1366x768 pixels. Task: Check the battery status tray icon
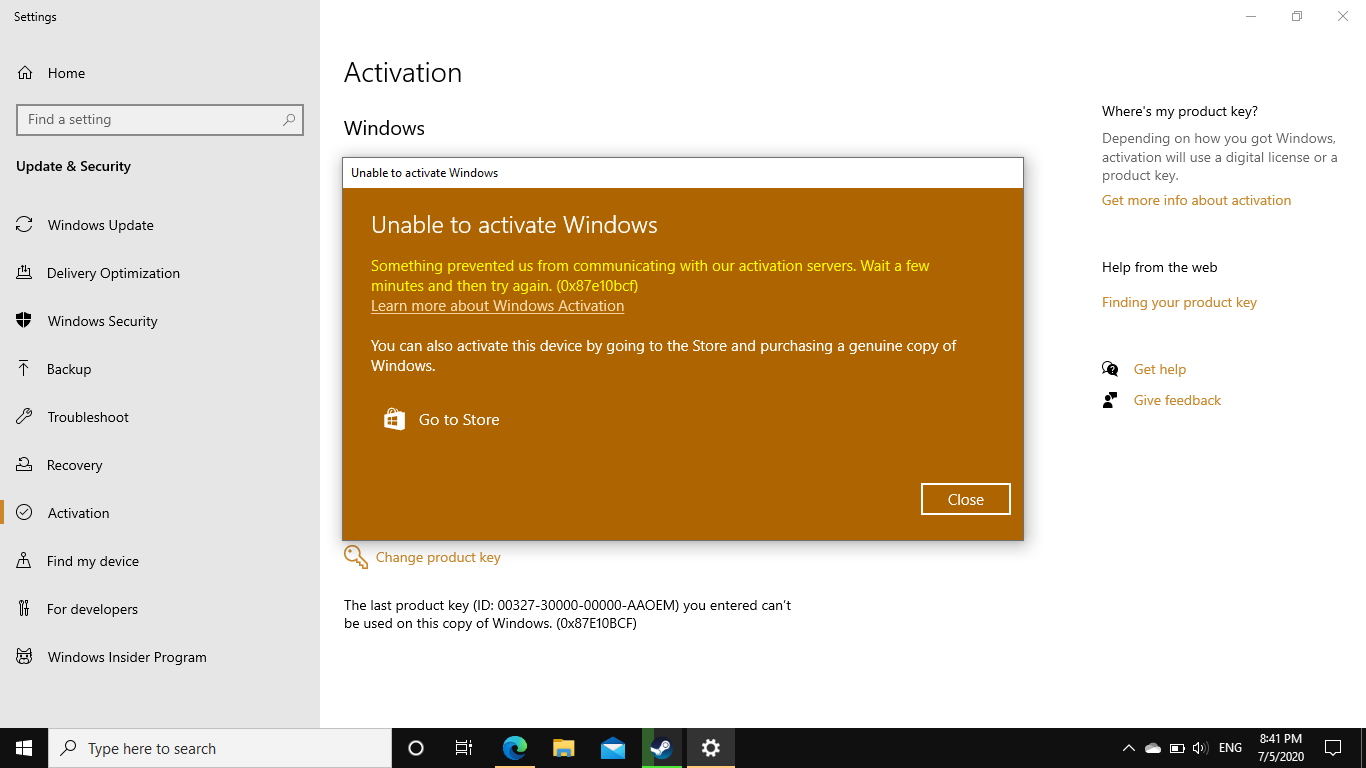click(x=1177, y=748)
